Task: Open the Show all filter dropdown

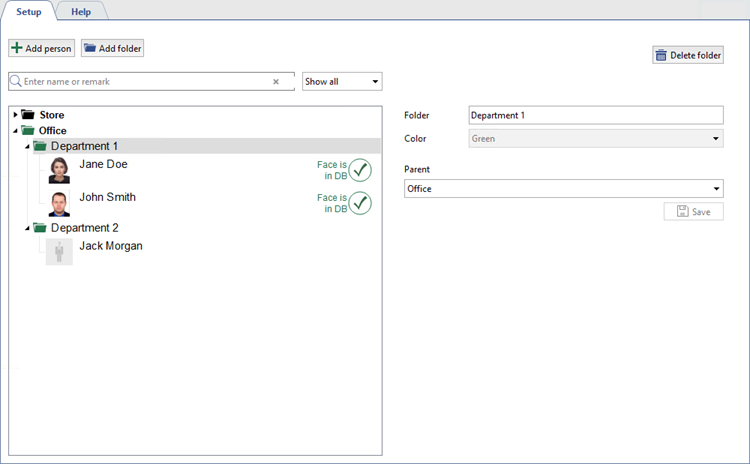Action: point(342,81)
